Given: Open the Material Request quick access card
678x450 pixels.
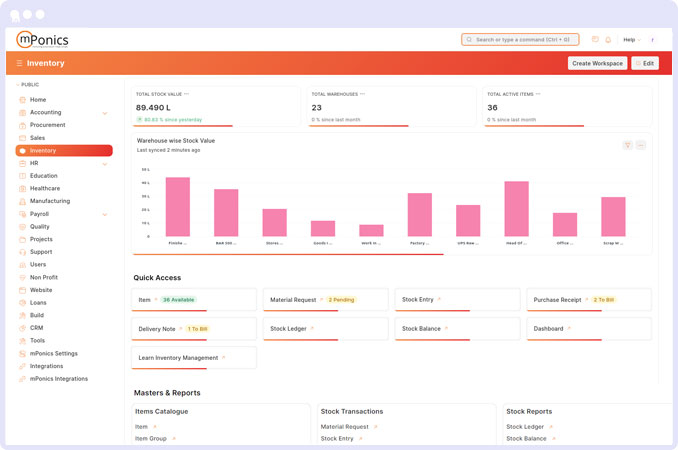Looking at the screenshot, I should 326,300.
